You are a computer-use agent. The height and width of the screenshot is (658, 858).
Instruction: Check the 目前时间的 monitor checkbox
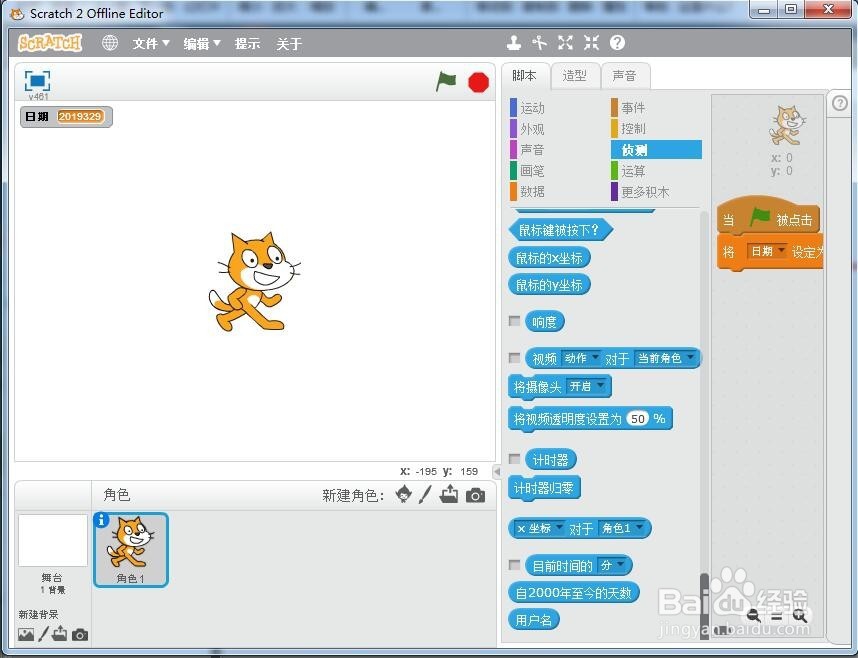pyautogui.click(x=514, y=564)
